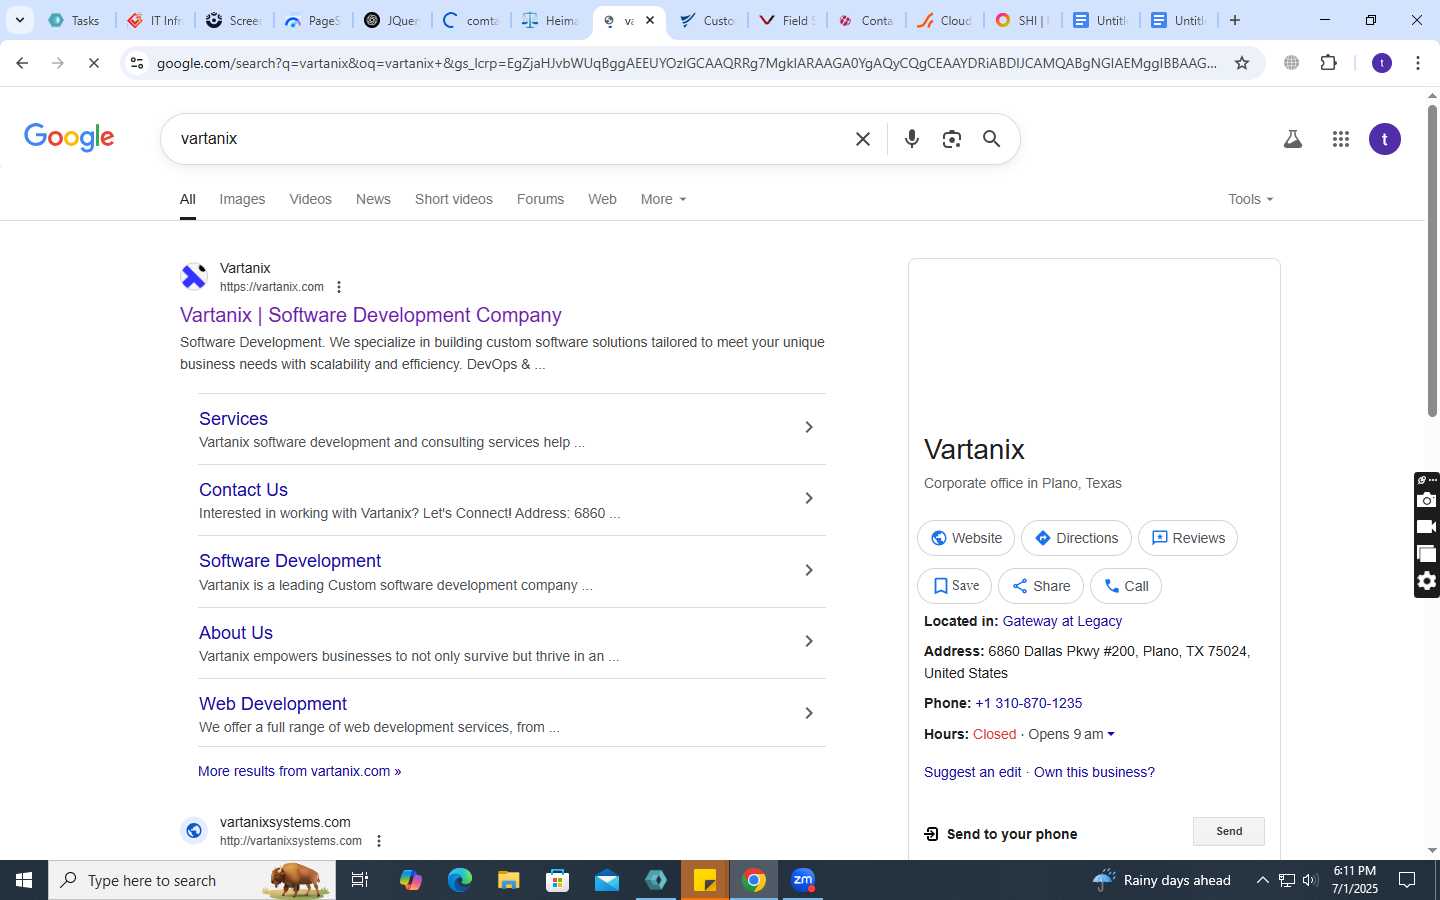
Task: Send business info to your phone
Action: 1229,831
